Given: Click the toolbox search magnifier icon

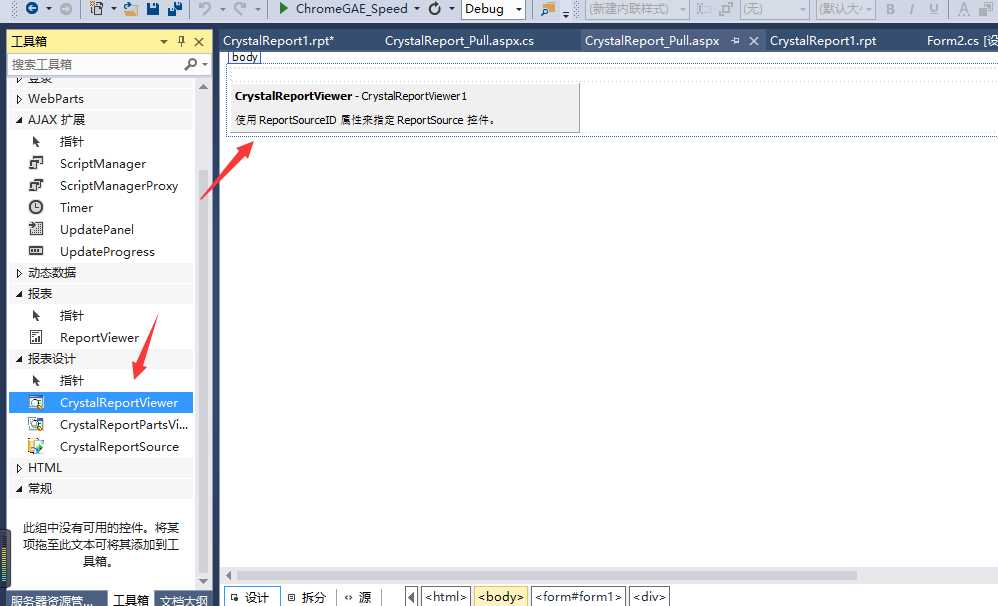Looking at the screenshot, I should (190, 64).
